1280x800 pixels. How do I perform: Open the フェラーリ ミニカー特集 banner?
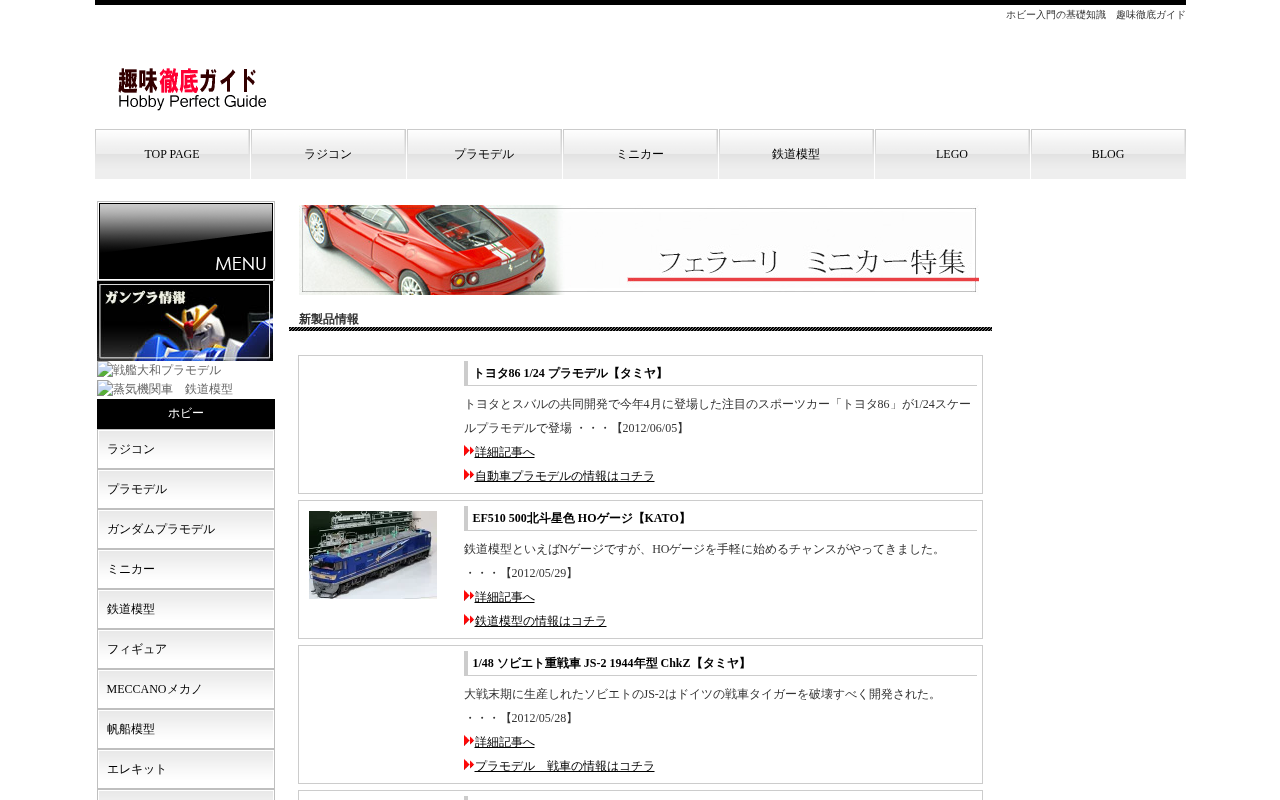point(639,250)
